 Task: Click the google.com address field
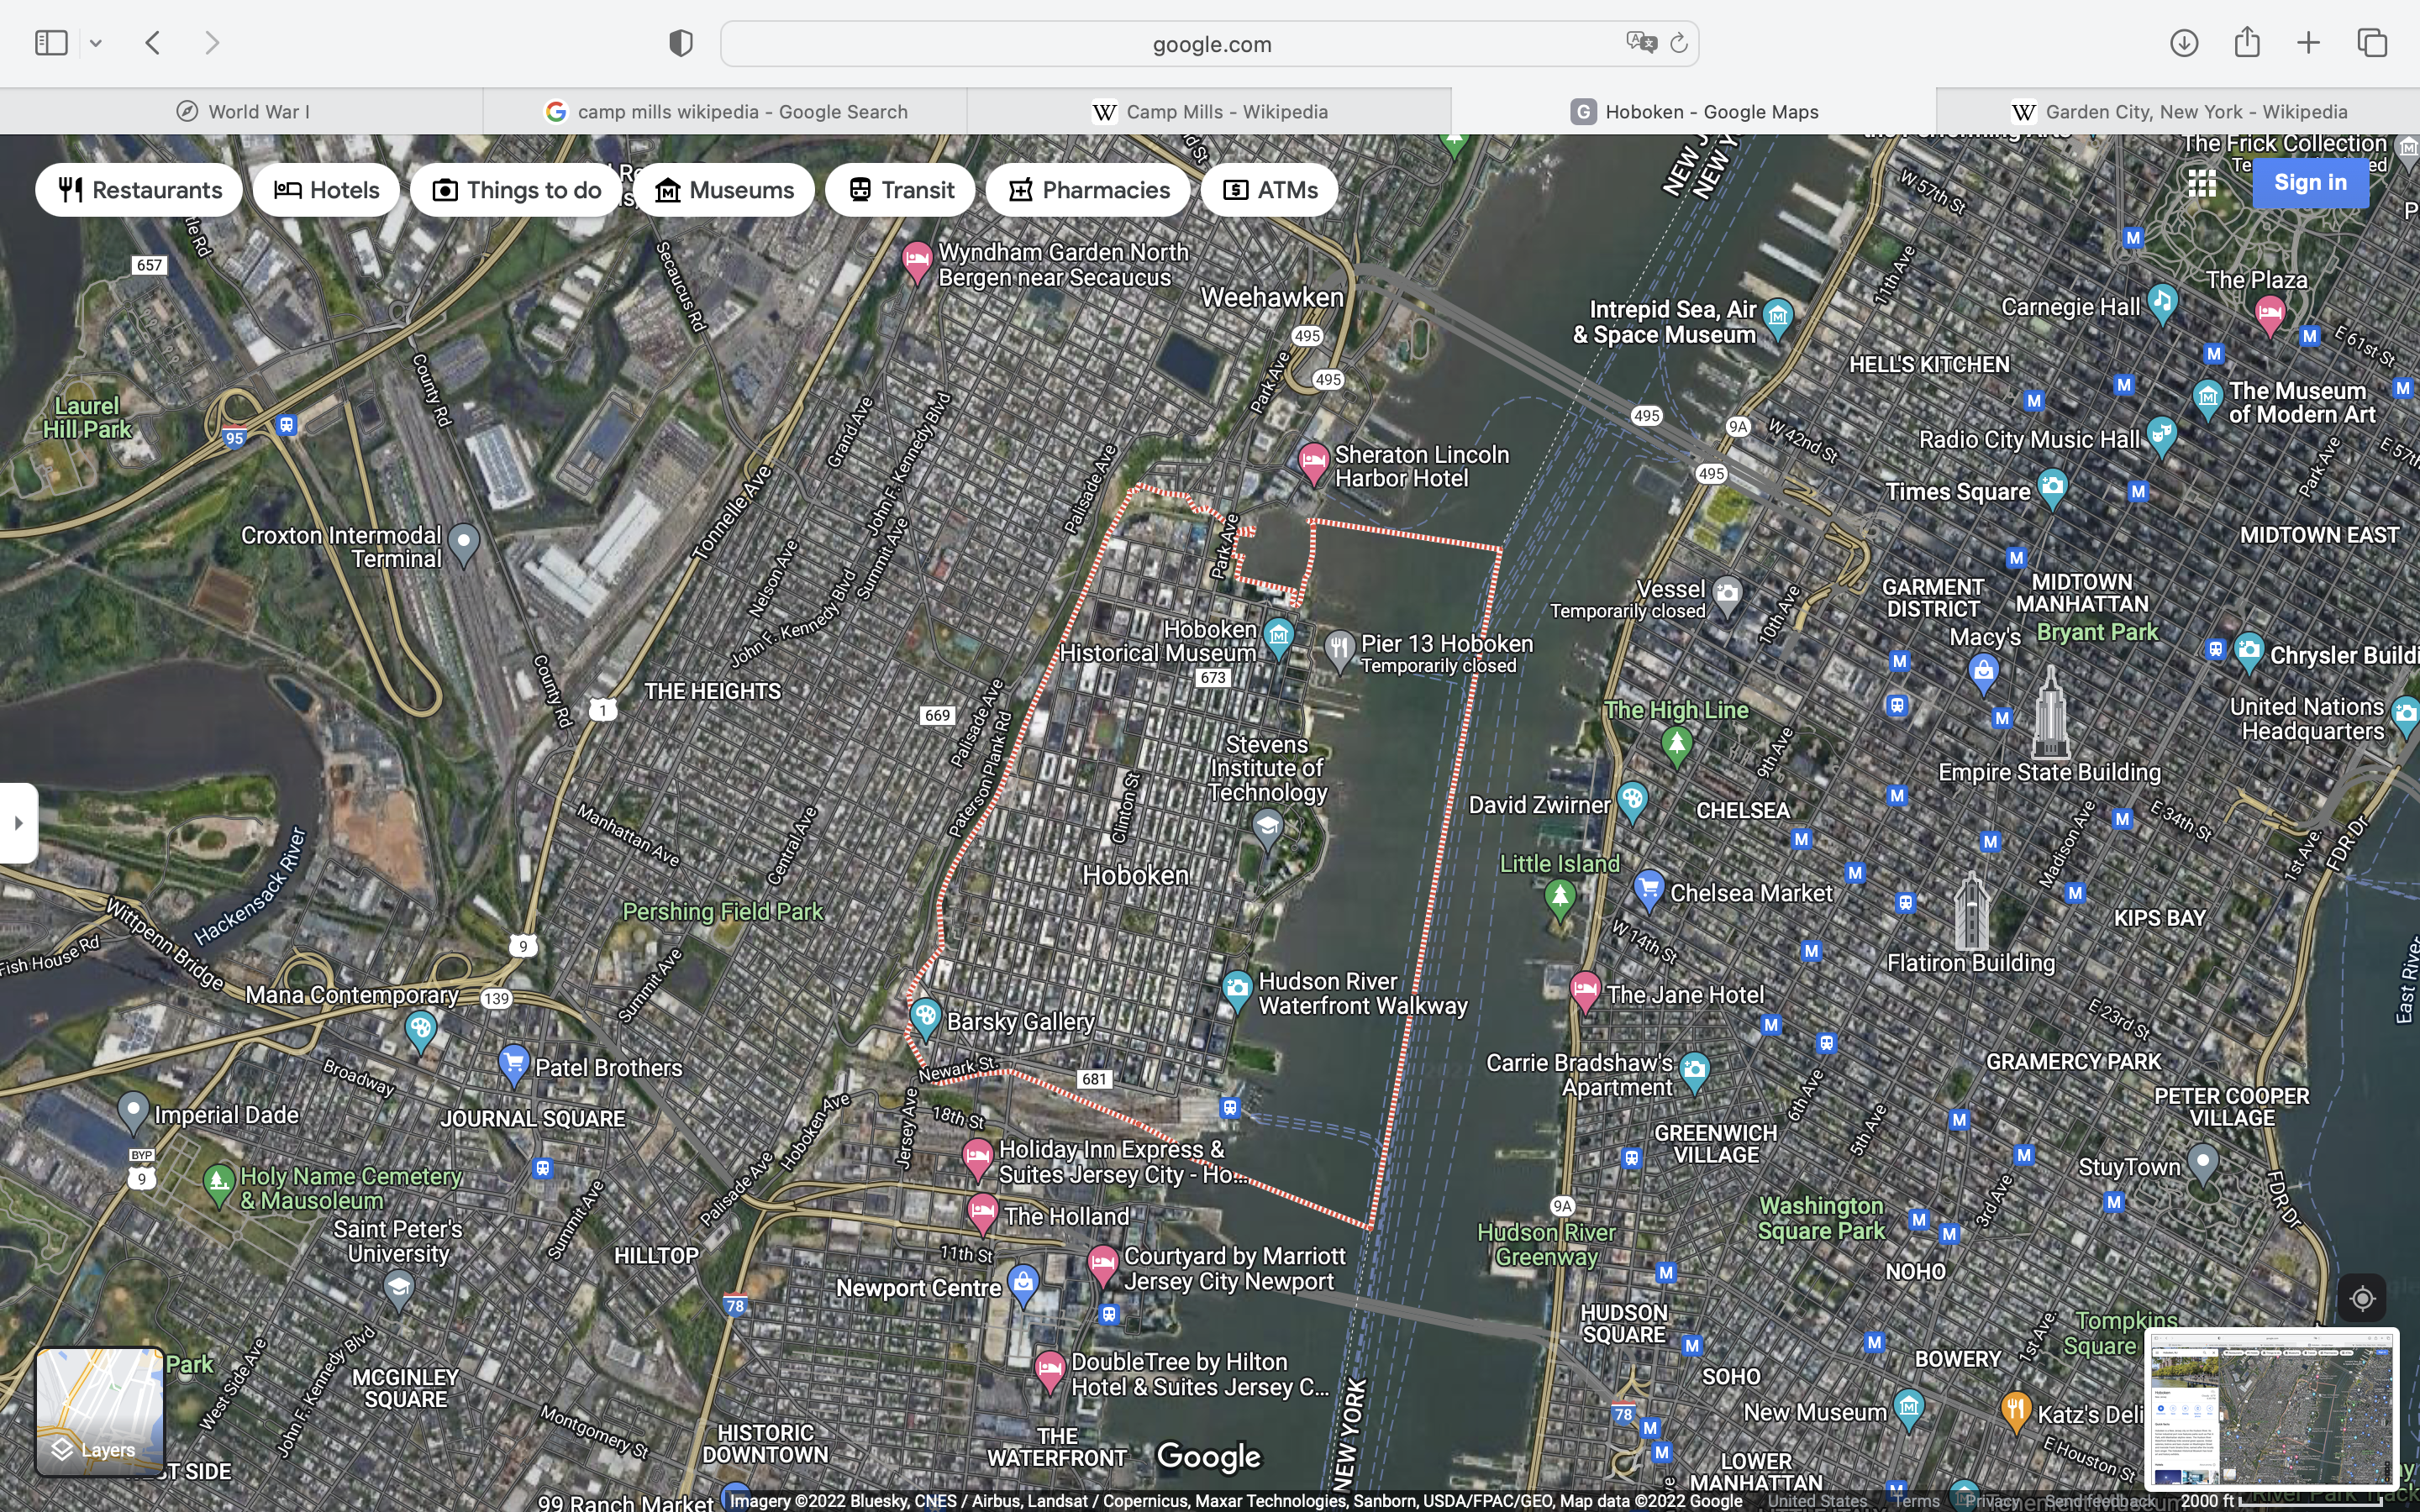pyautogui.click(x=1210, y=44)
